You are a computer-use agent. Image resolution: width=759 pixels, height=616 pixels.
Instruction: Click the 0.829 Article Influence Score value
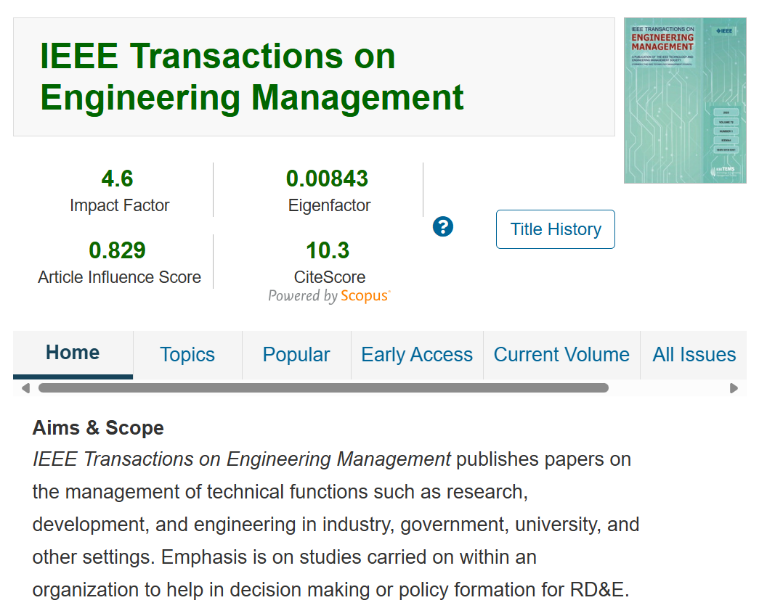[117, 250]
